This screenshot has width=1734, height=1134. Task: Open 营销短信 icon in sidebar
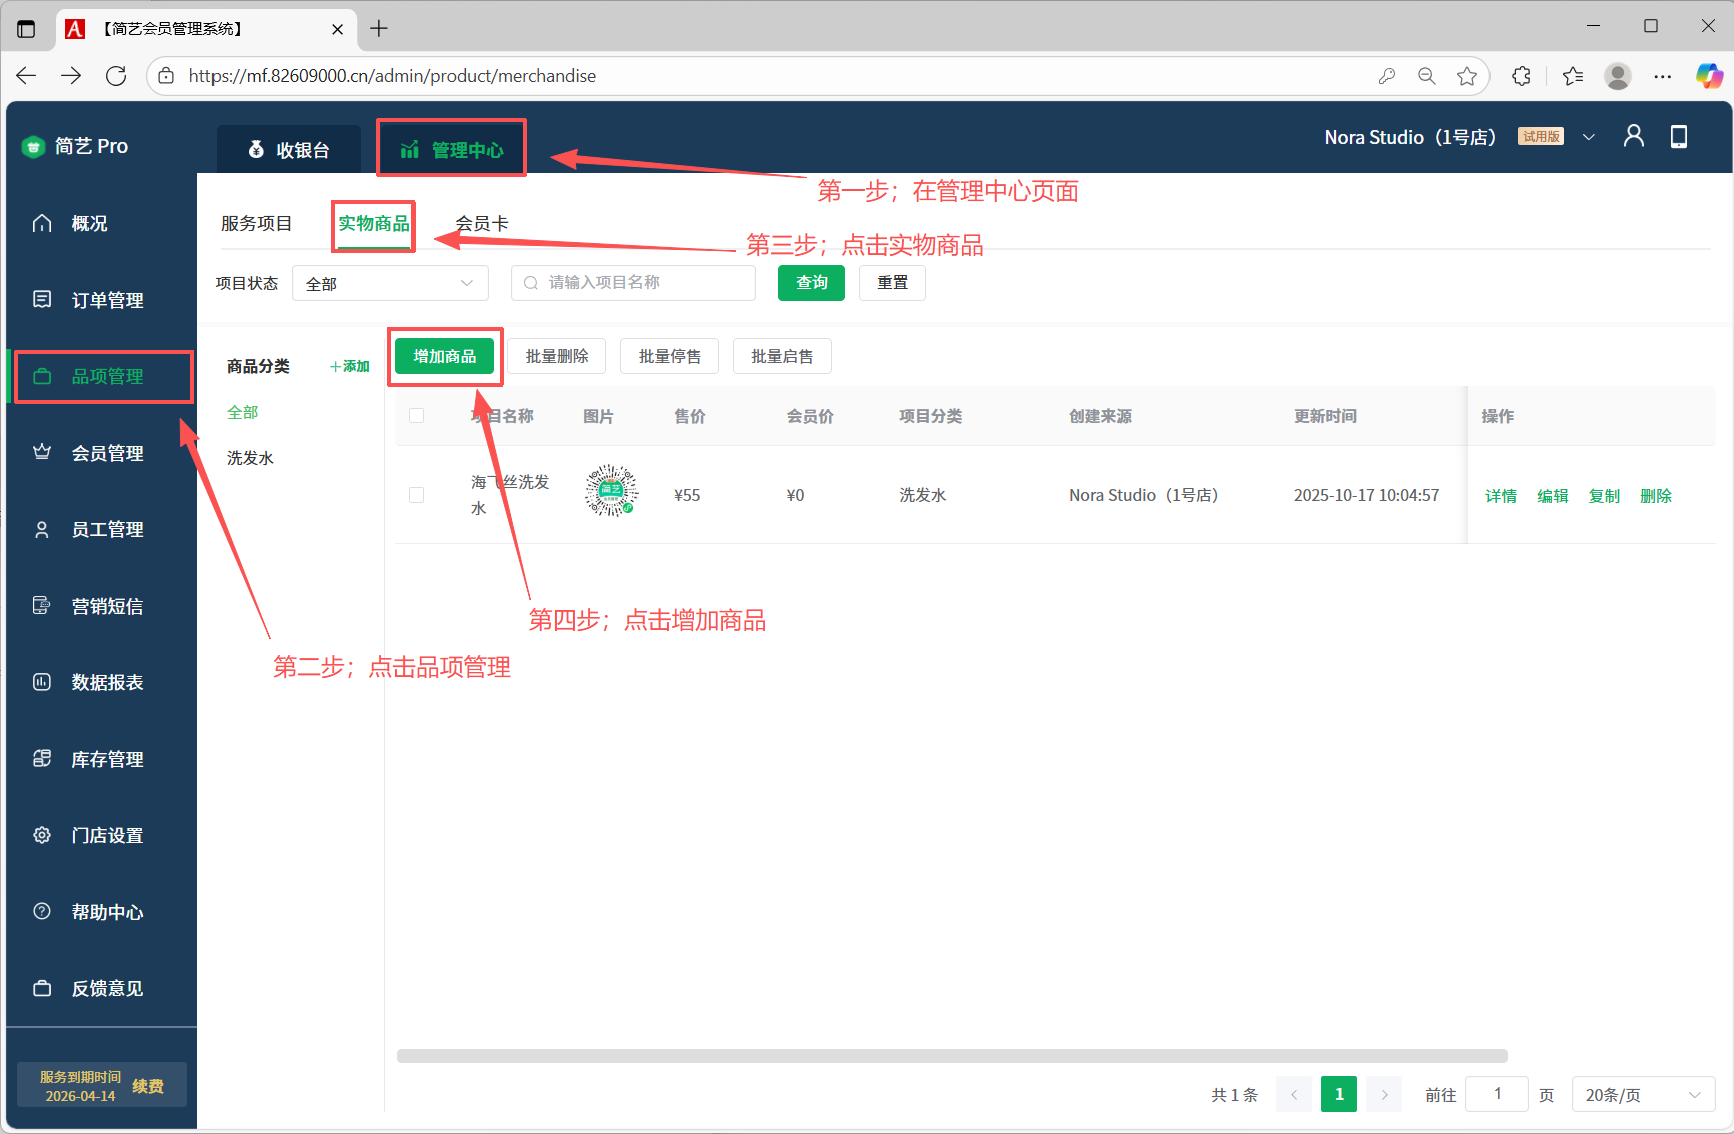pyautogui.click(x=42, y=605)
